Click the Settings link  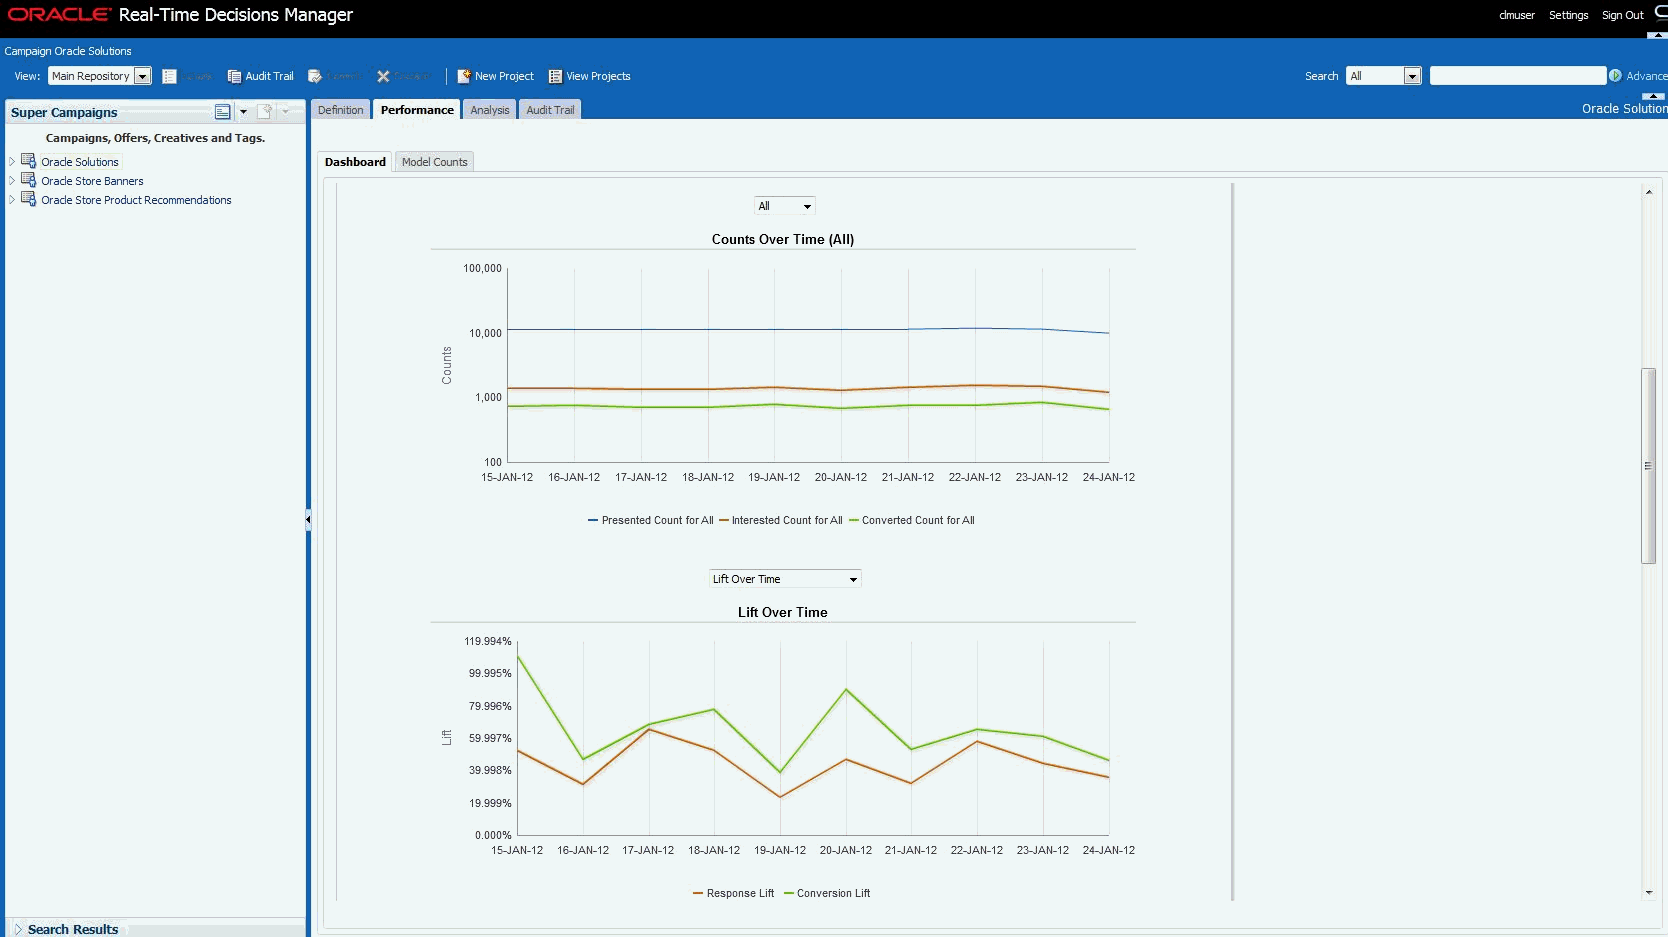(x=1568, y=15)
